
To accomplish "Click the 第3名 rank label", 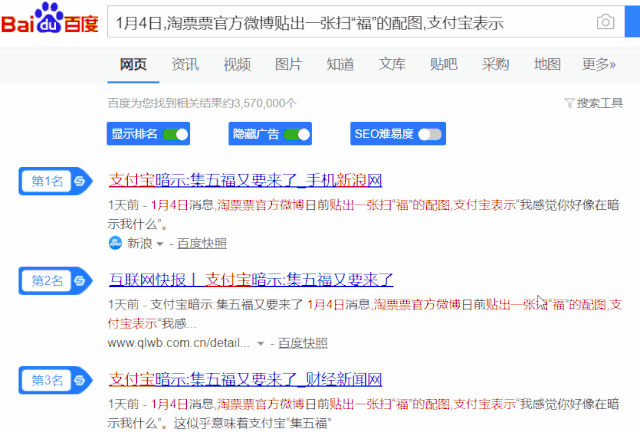I will pos(47,380).
